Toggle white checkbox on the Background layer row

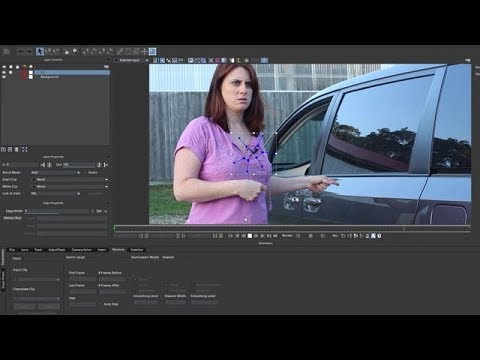(x=31, y=77)
